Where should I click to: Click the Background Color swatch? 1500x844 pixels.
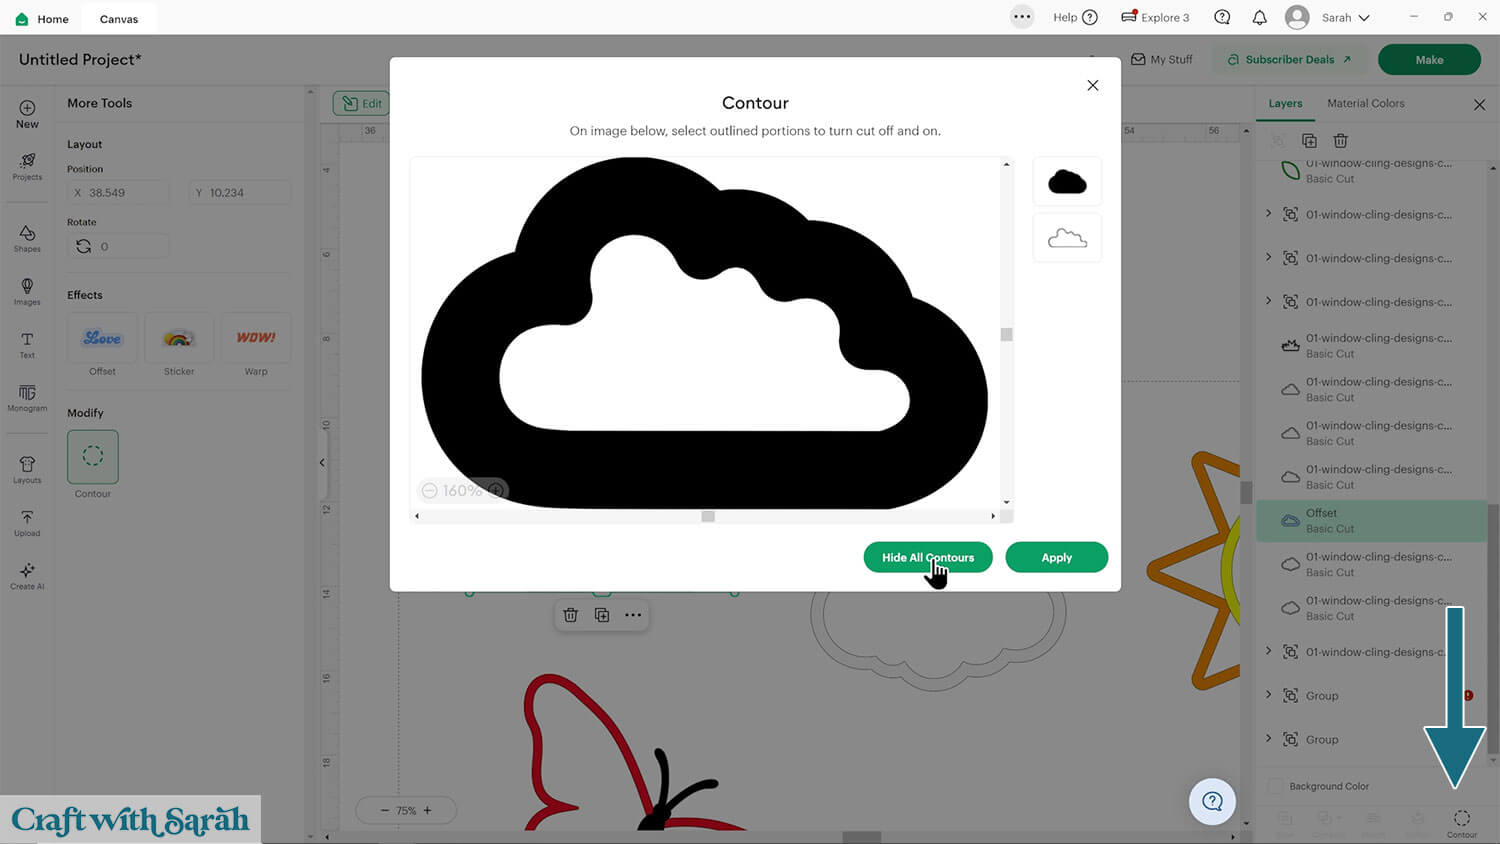(1275, 786)
